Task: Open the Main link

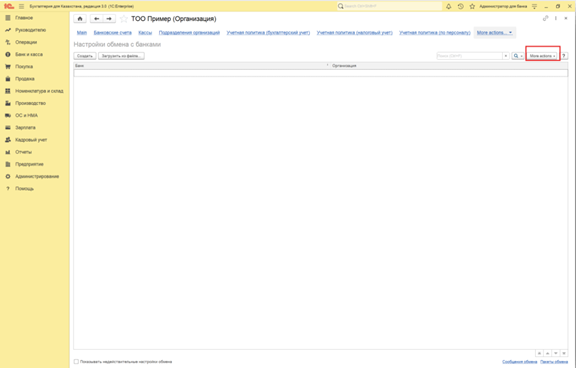Action: [x=82, y=33]
